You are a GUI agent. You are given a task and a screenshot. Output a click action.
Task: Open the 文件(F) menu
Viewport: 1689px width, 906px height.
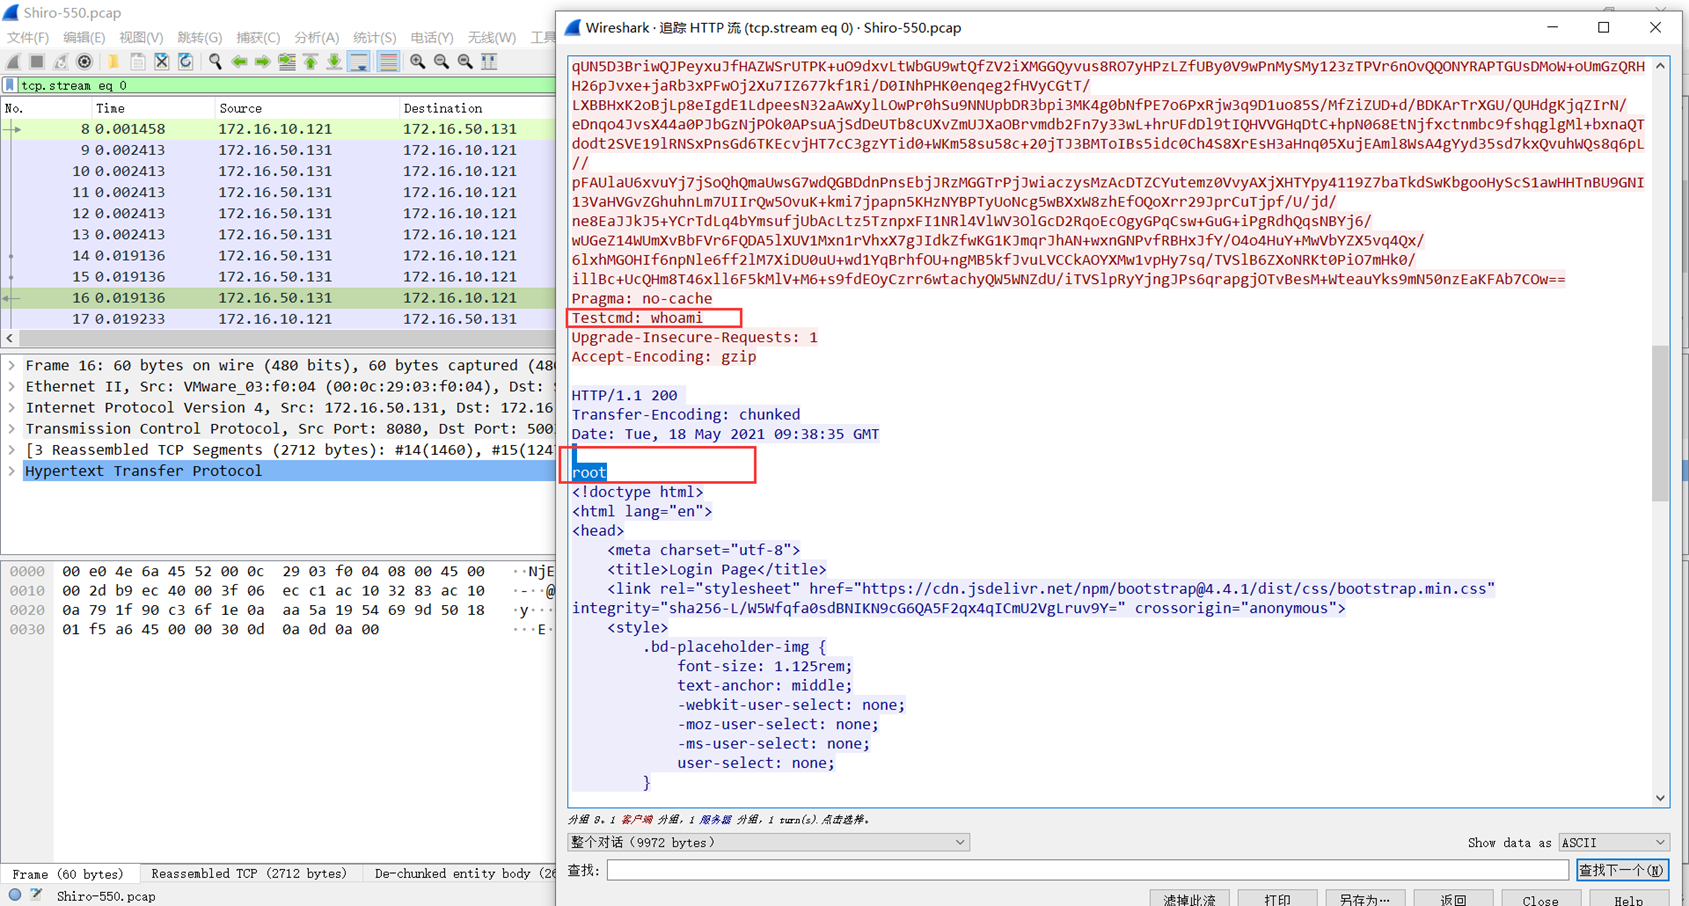tap(28, 38)
